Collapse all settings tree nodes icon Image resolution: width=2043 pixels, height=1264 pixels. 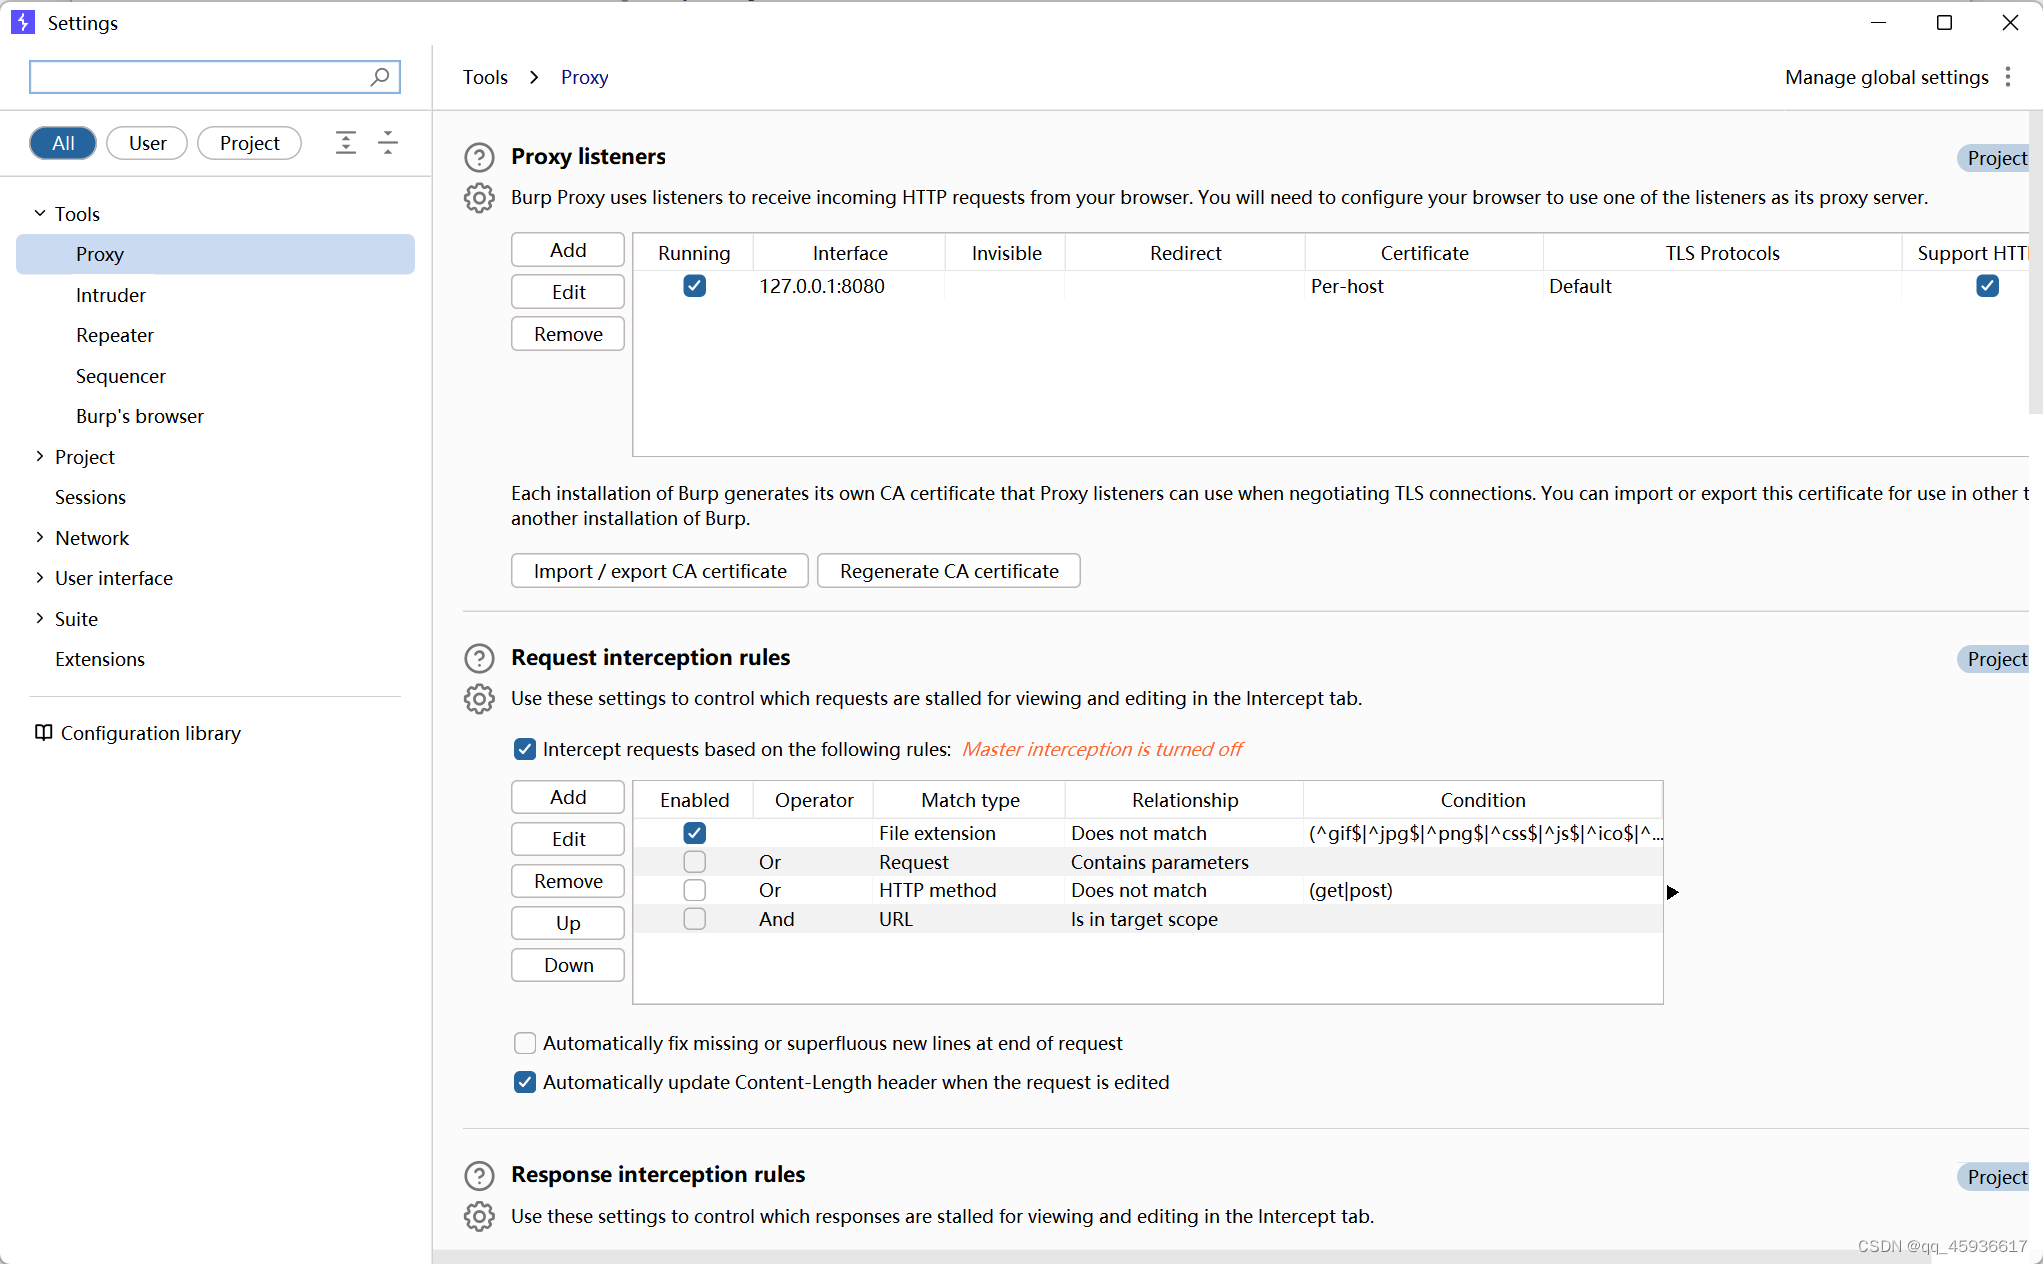[388, 143]
